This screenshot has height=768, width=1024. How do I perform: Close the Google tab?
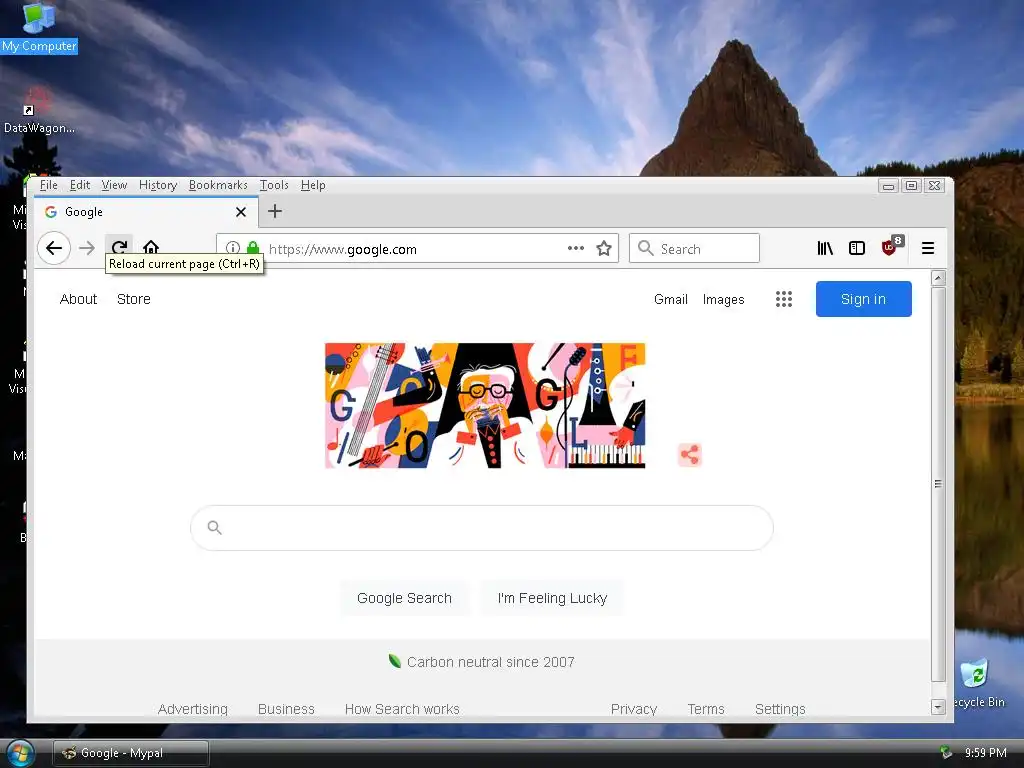(241, 212)
